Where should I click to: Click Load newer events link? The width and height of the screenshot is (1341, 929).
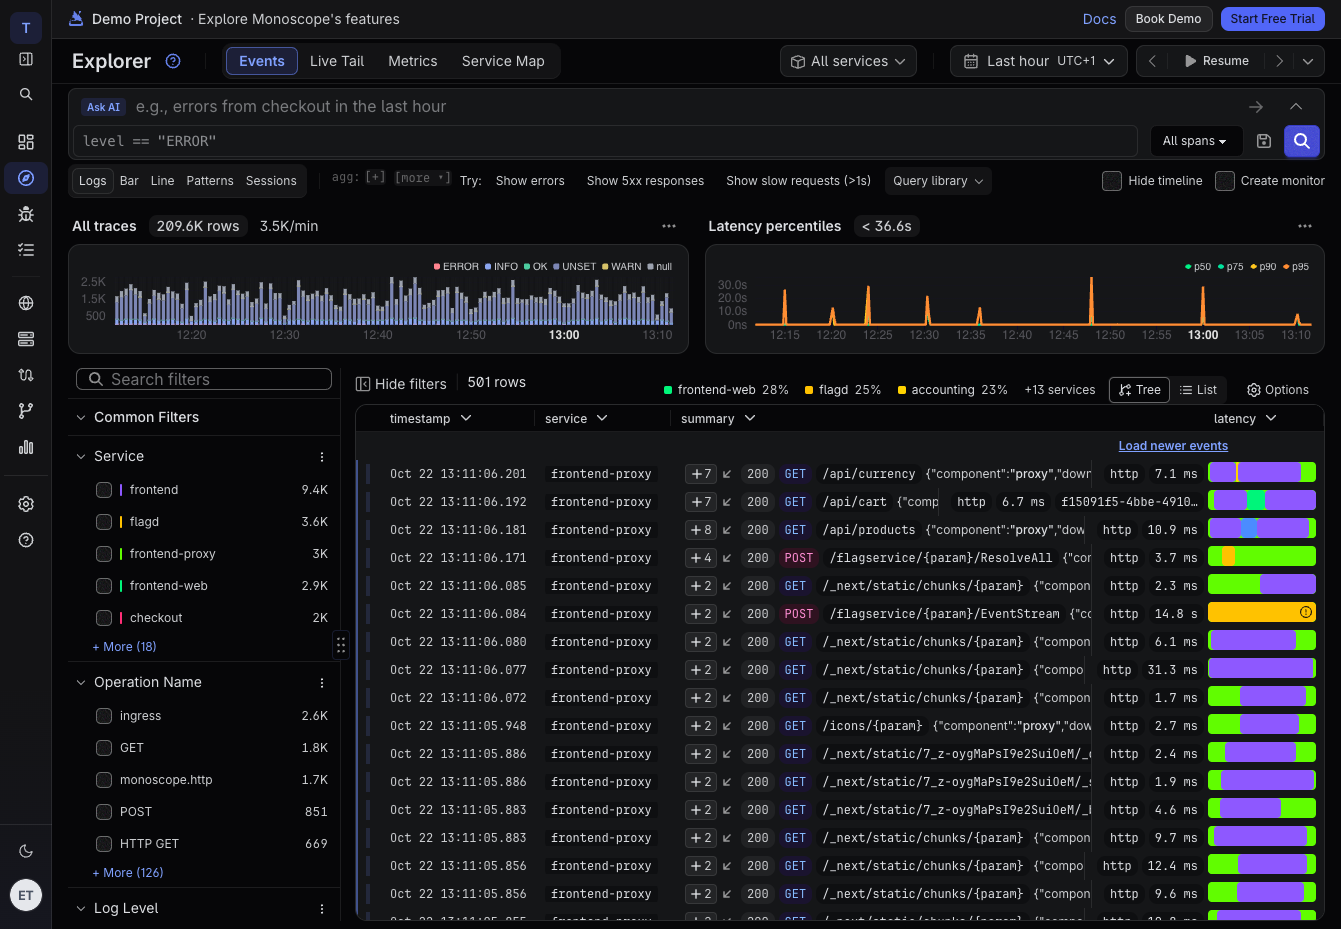pos(1173,446)
